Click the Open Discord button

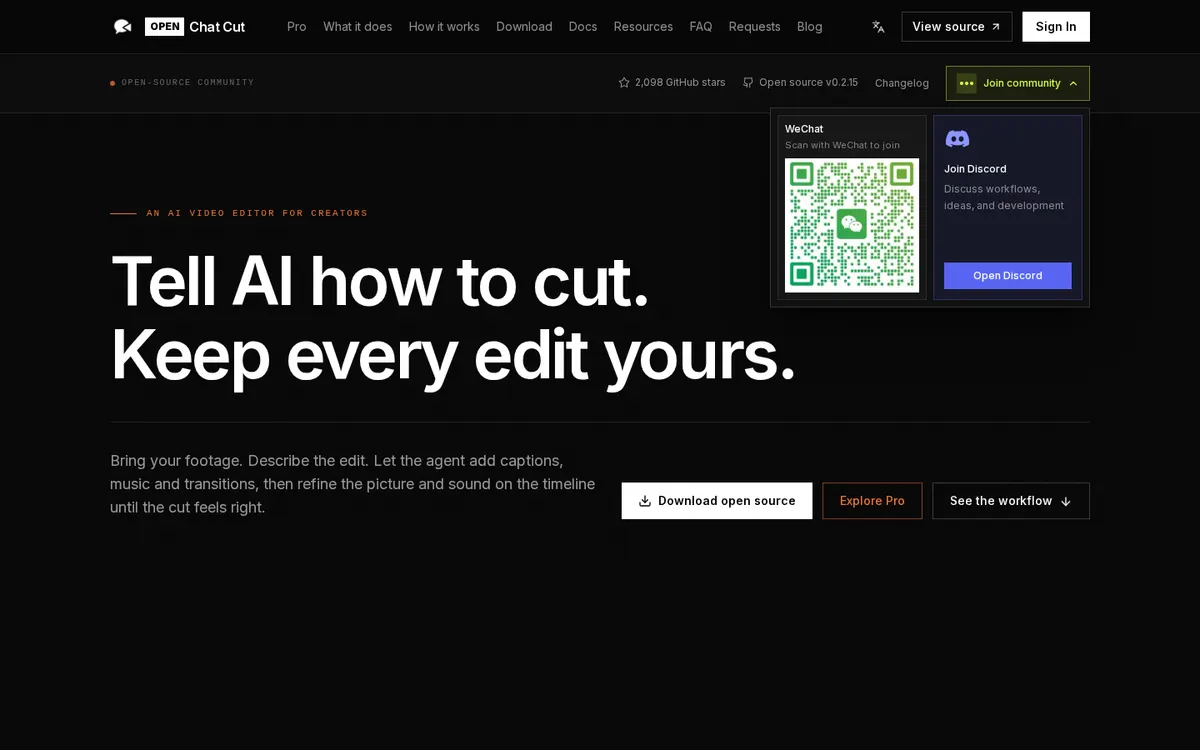coord(1008,276)
